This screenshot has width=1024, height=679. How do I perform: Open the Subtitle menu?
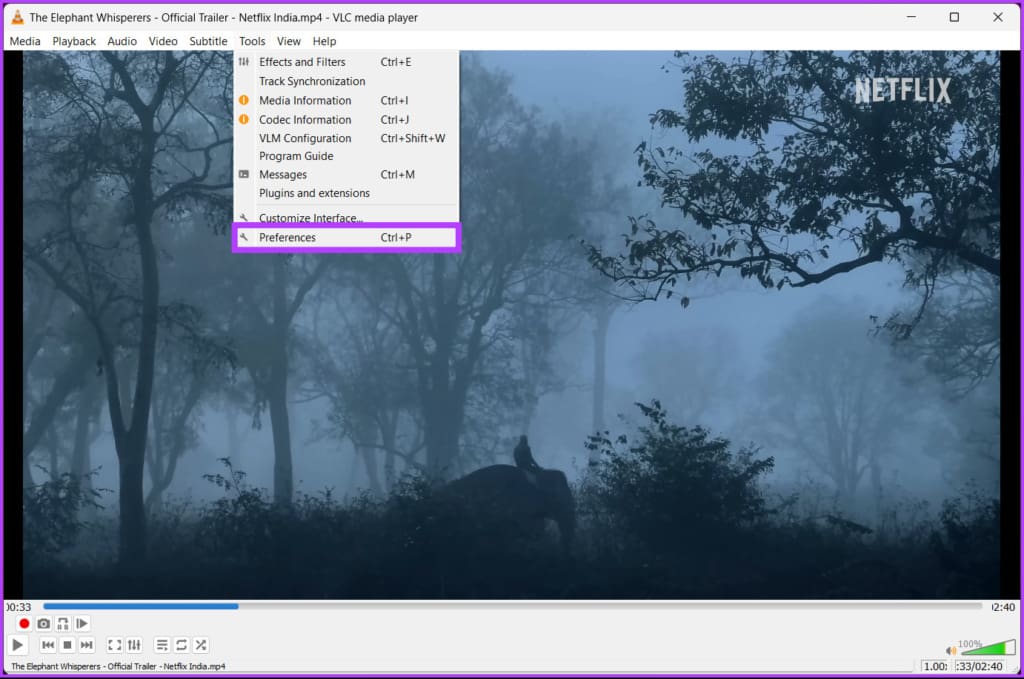(x=208, y=41)
